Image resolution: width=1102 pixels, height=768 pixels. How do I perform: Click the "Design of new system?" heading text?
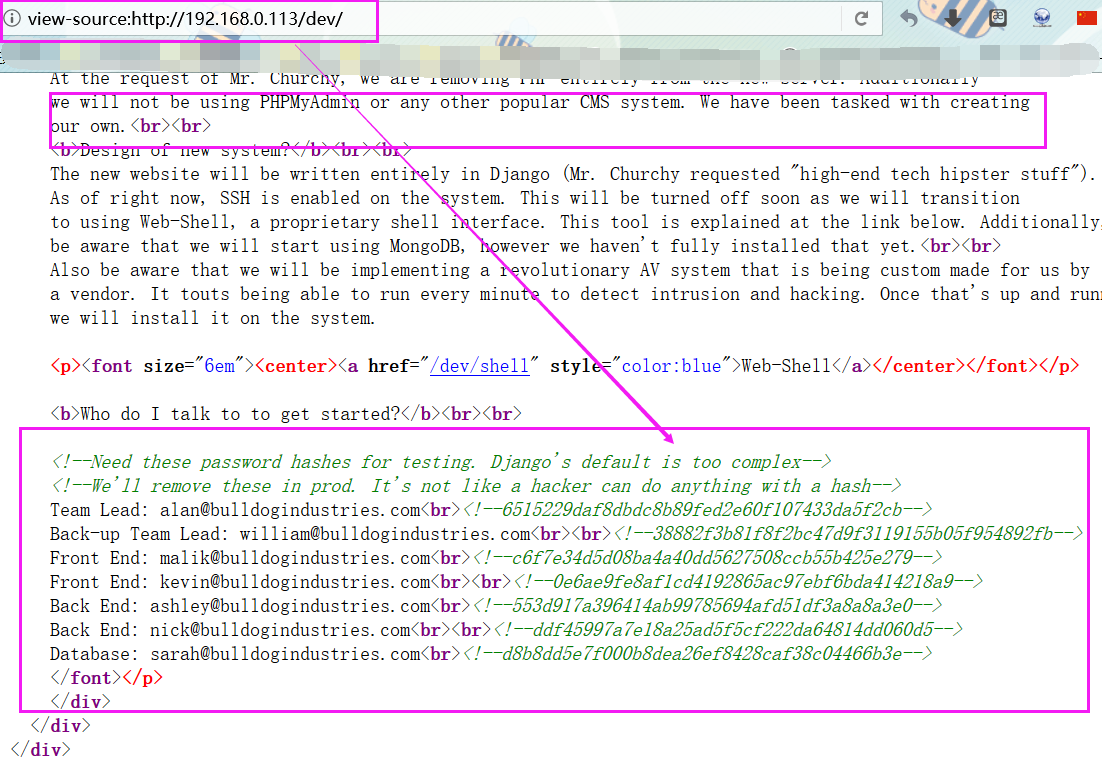click(185, 150)
